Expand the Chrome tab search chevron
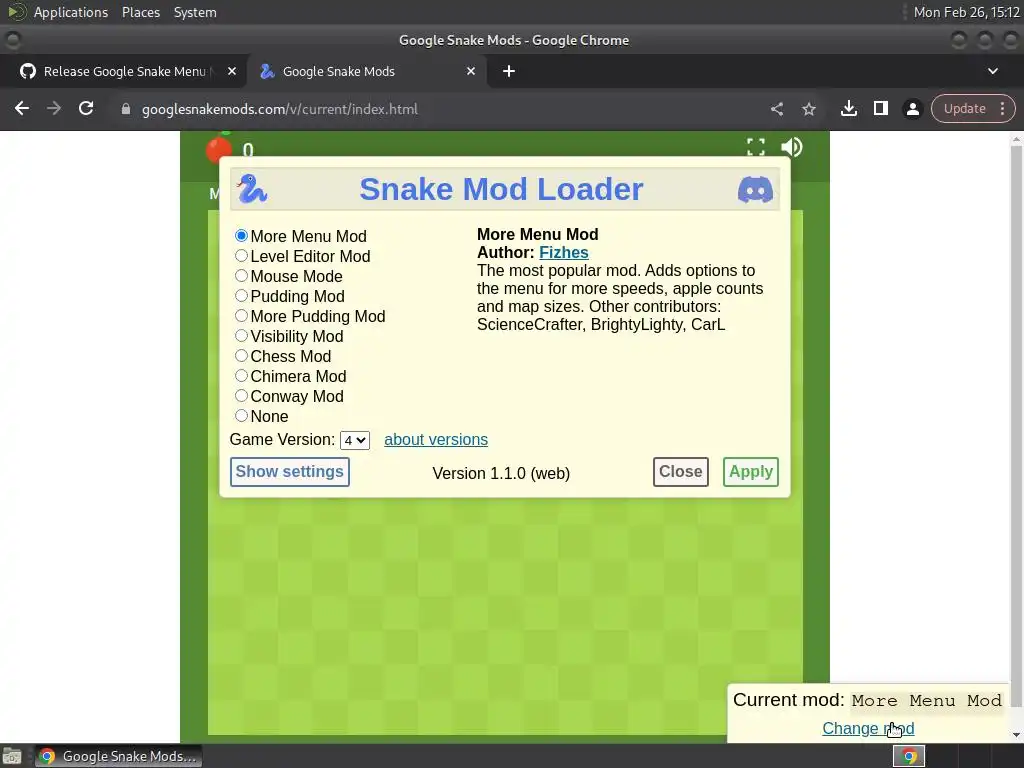The height and width of the screenshot is (768, 1024). pyautogui.click(x=993, y=71)
